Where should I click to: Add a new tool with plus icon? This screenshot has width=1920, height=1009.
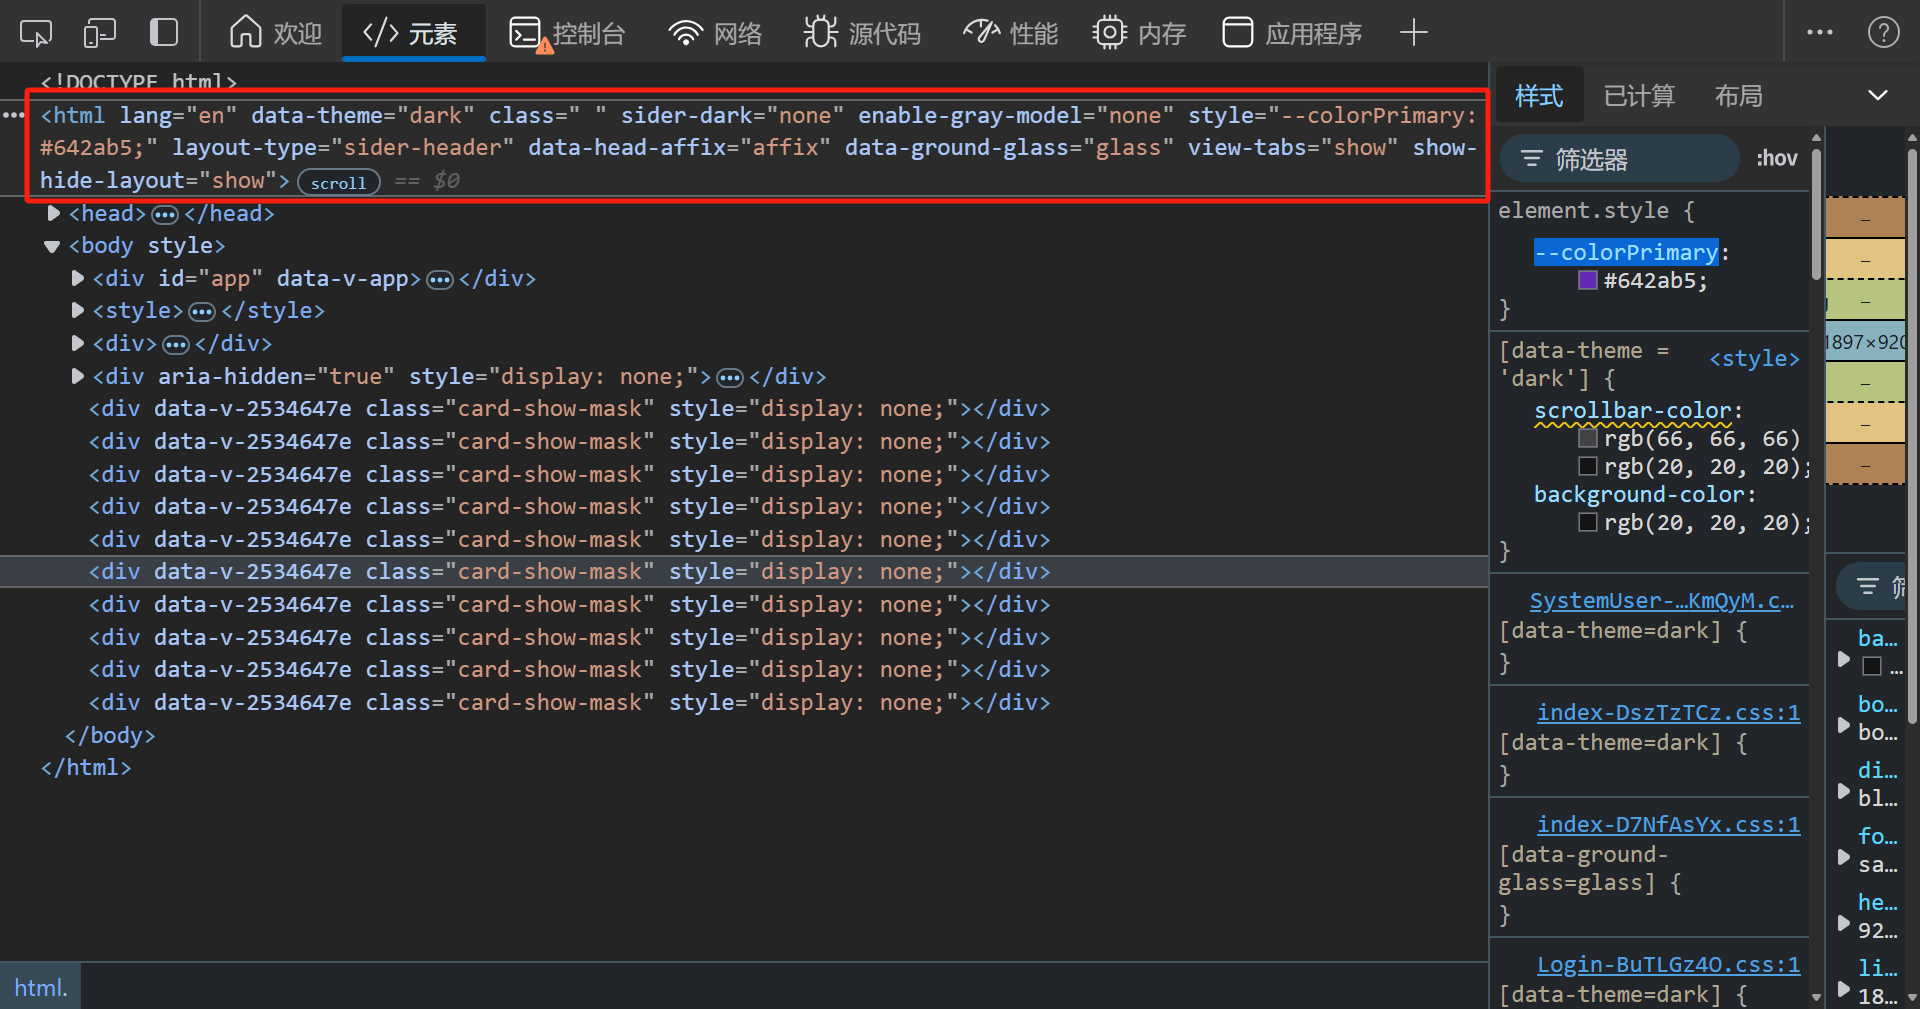[1413, 33]
